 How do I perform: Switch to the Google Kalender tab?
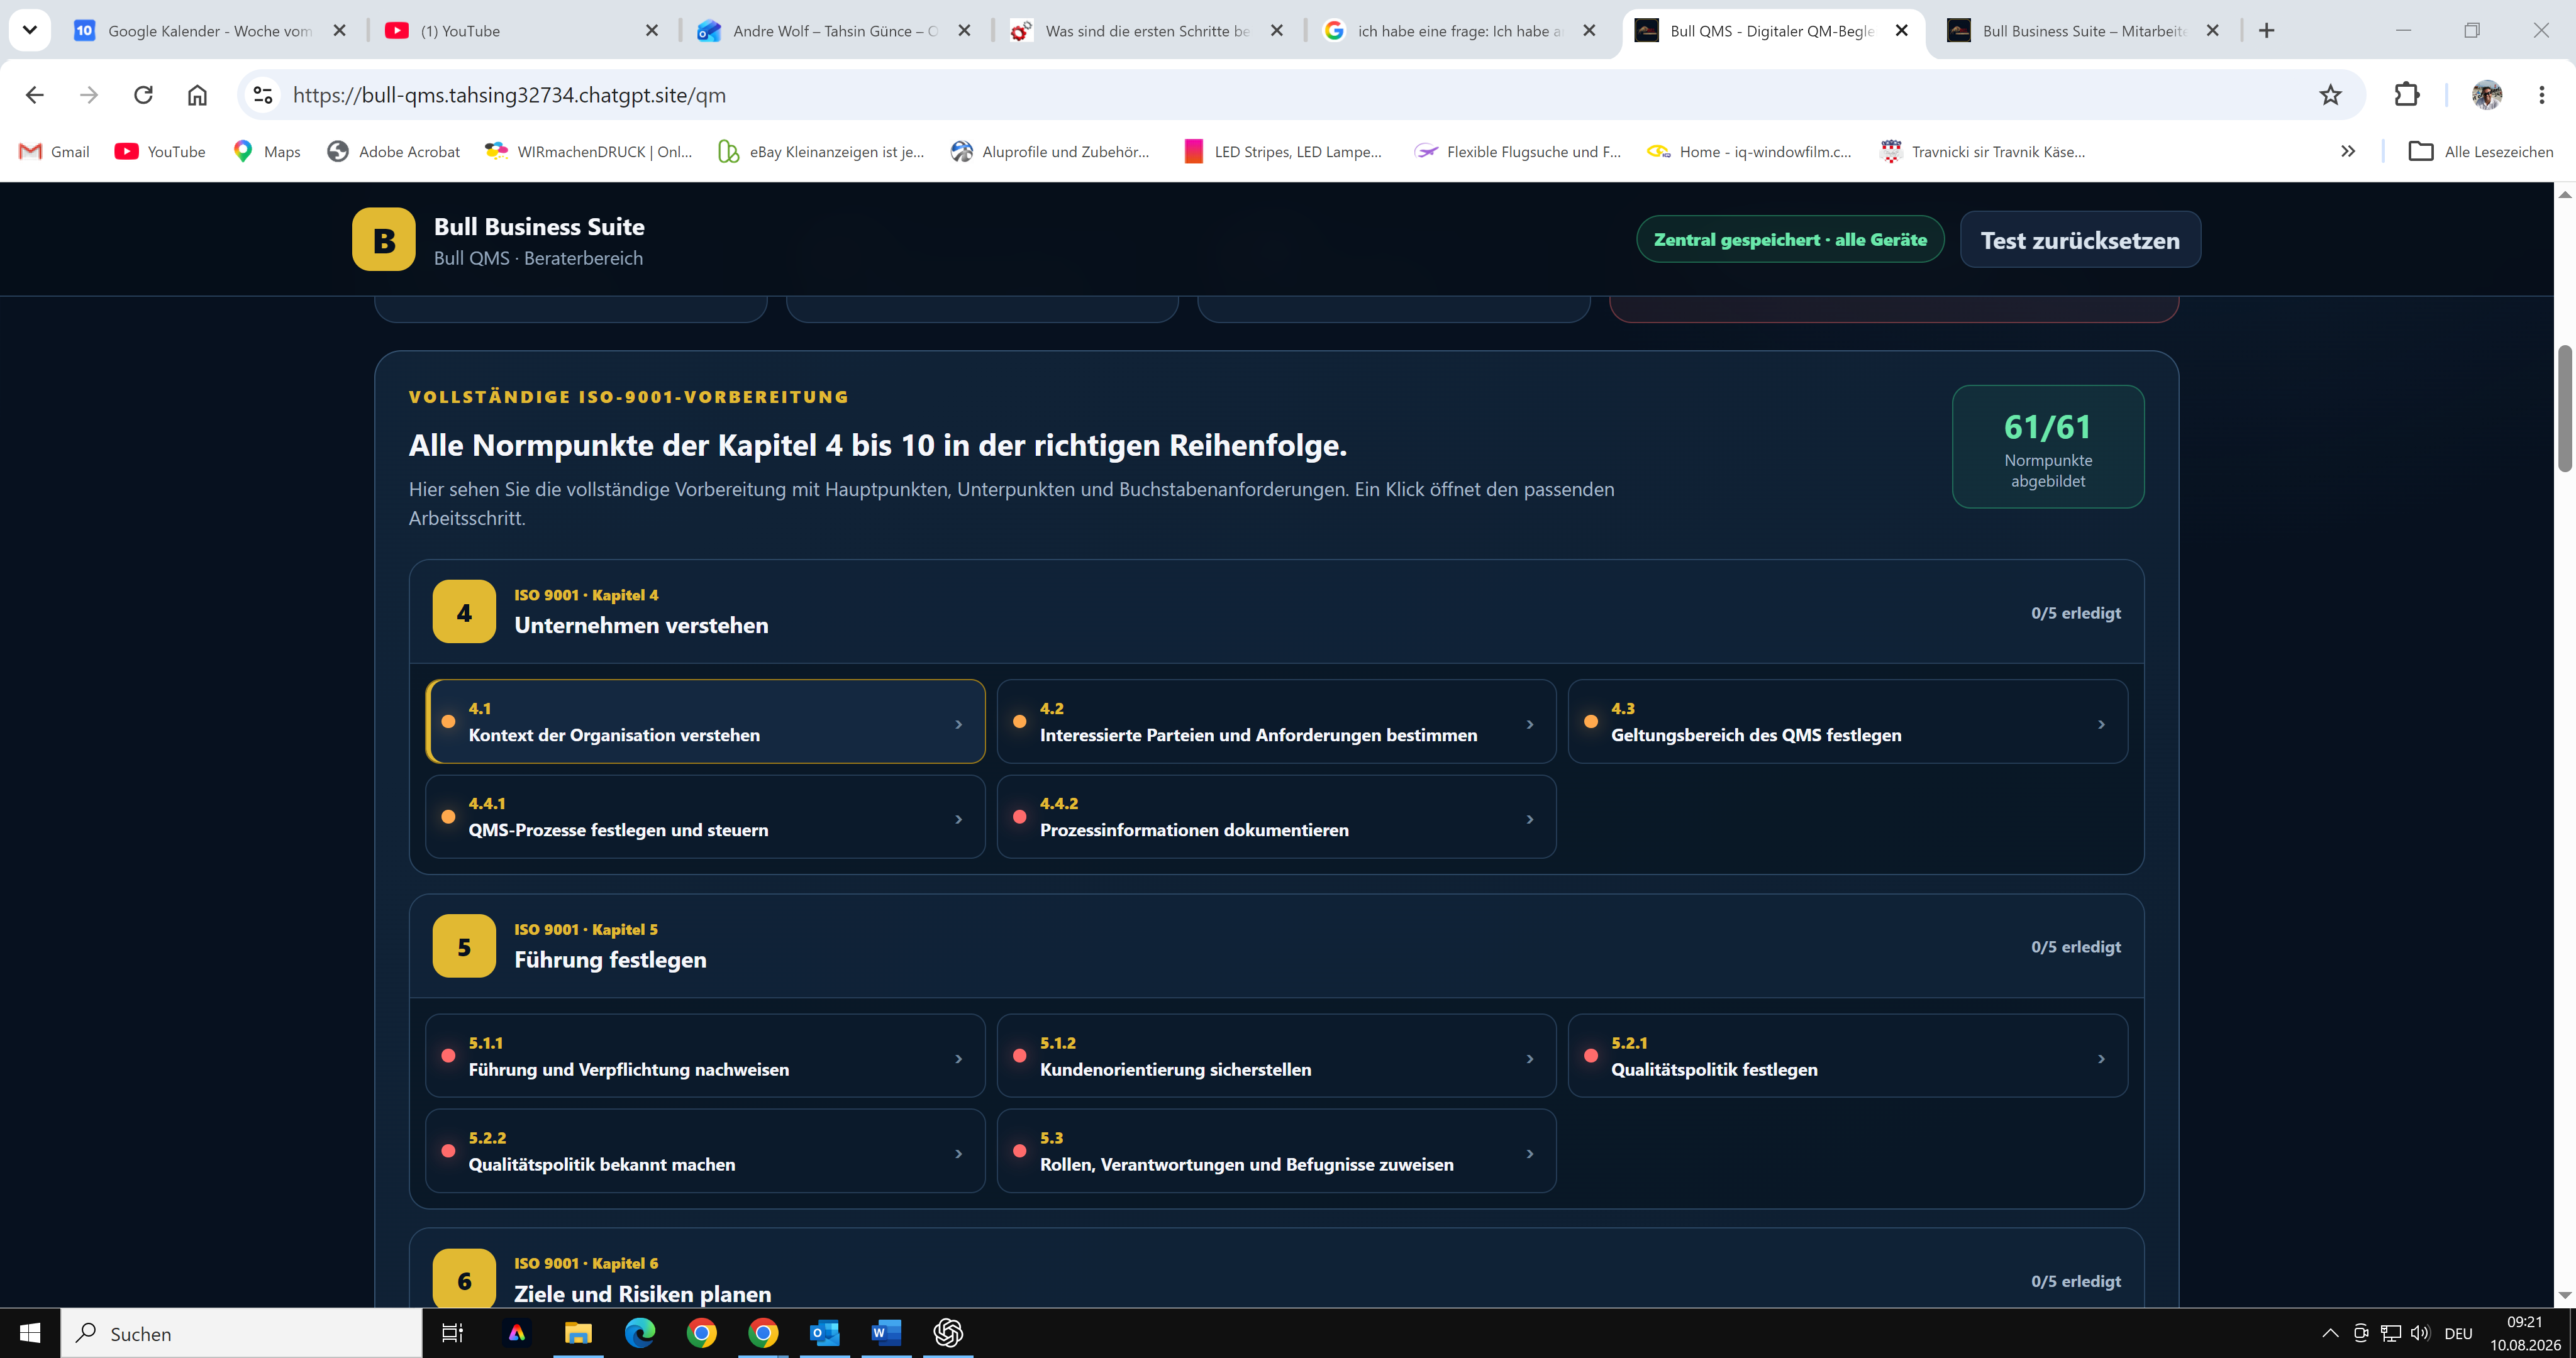(x=210, y=31)
